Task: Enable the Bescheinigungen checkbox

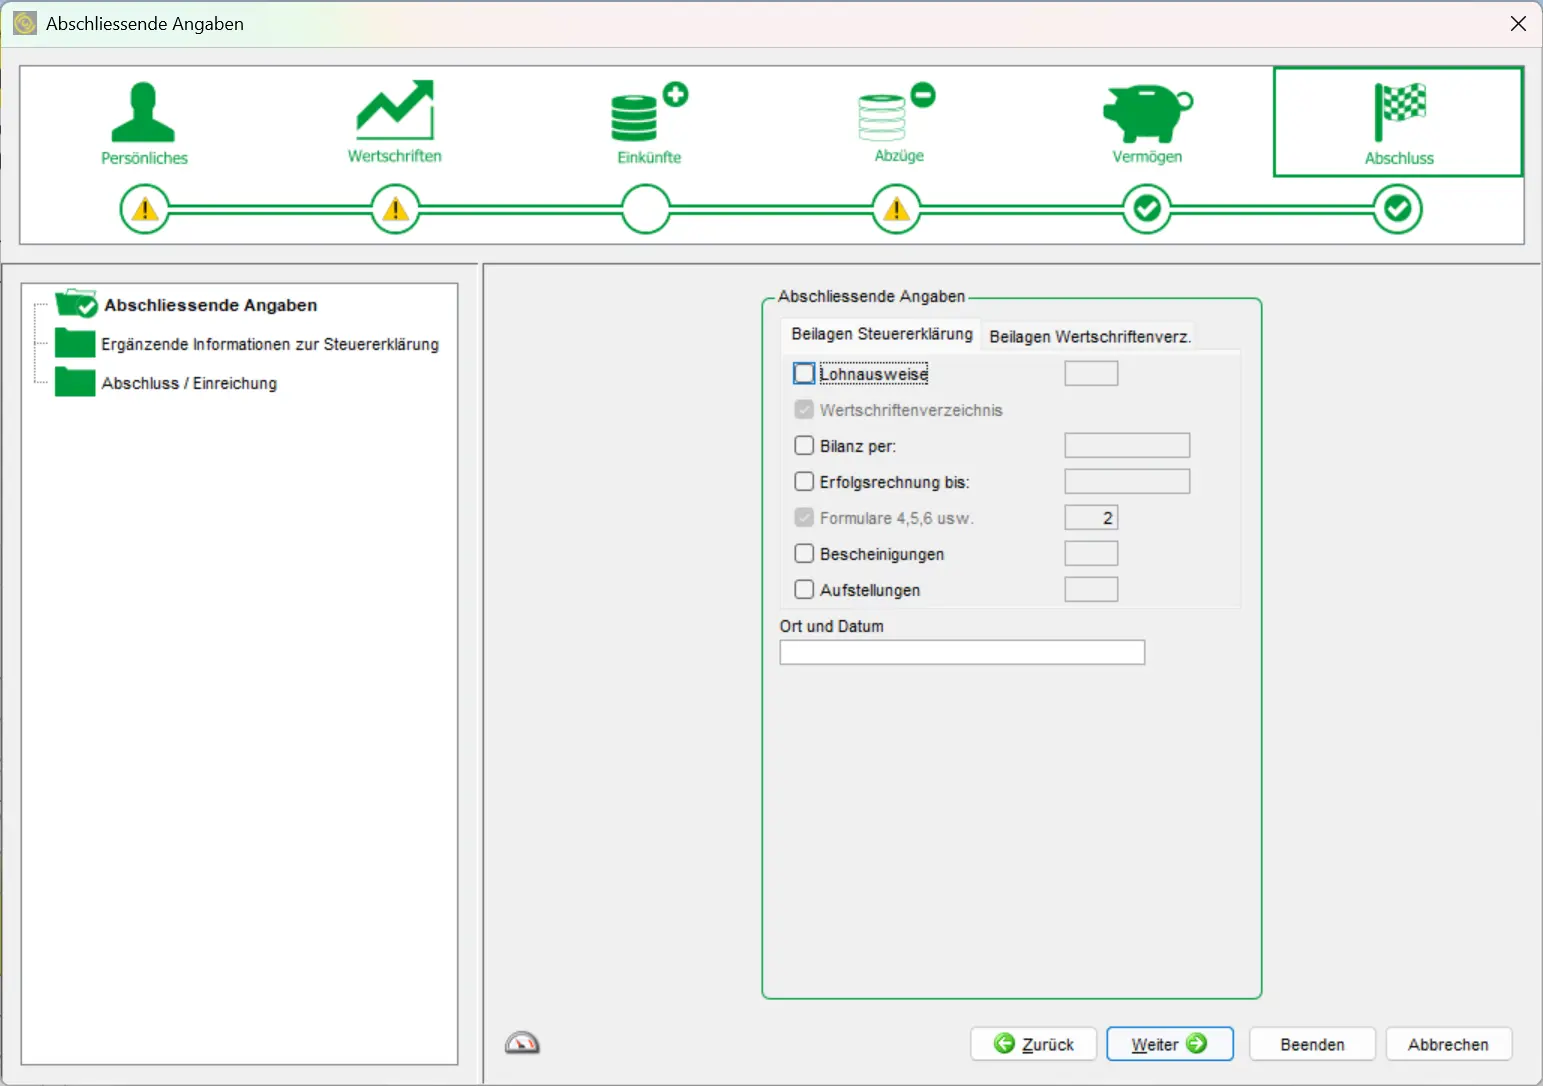Action: [x=804, y=553]
